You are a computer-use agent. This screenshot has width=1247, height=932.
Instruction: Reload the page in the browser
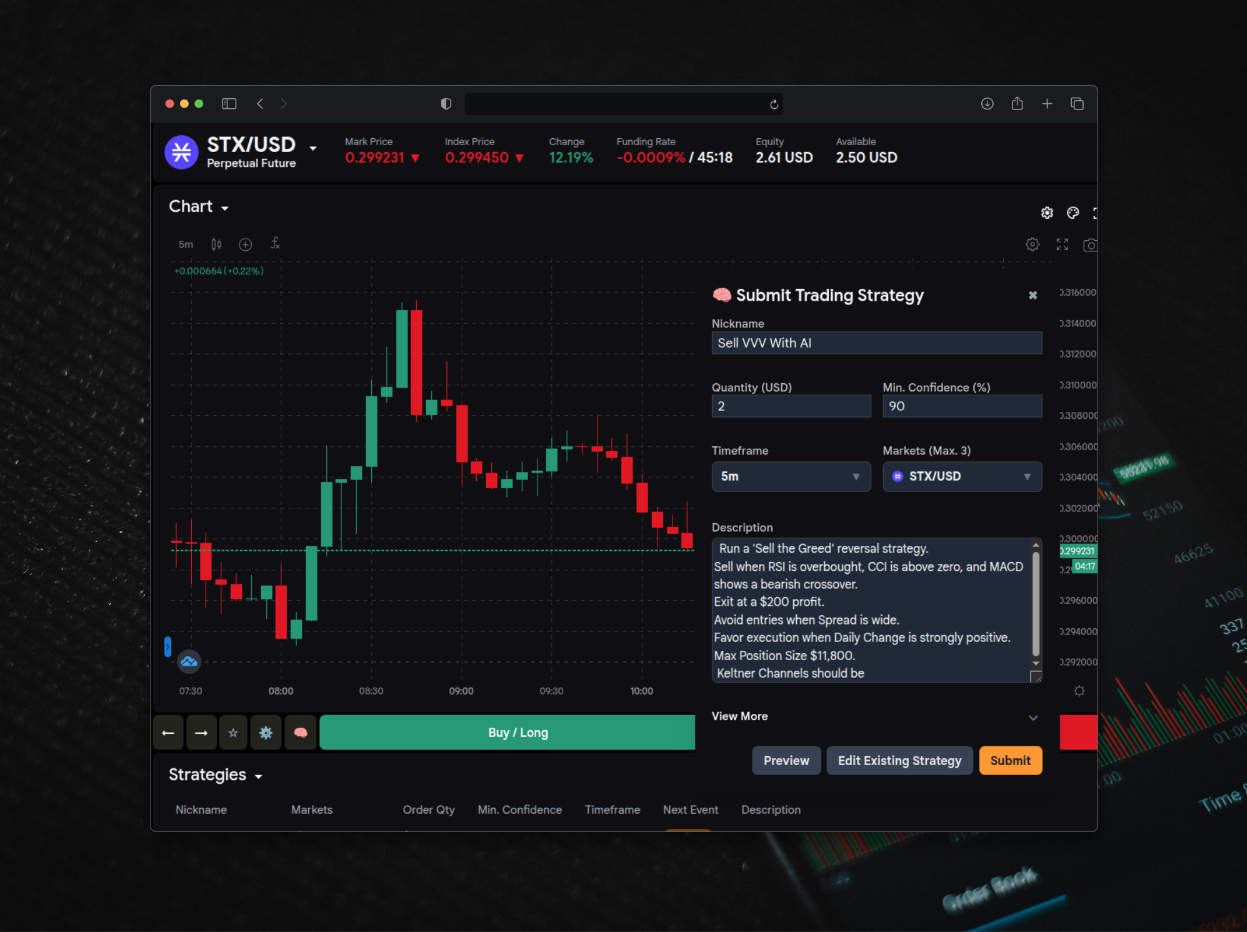[x=774, y=104]
